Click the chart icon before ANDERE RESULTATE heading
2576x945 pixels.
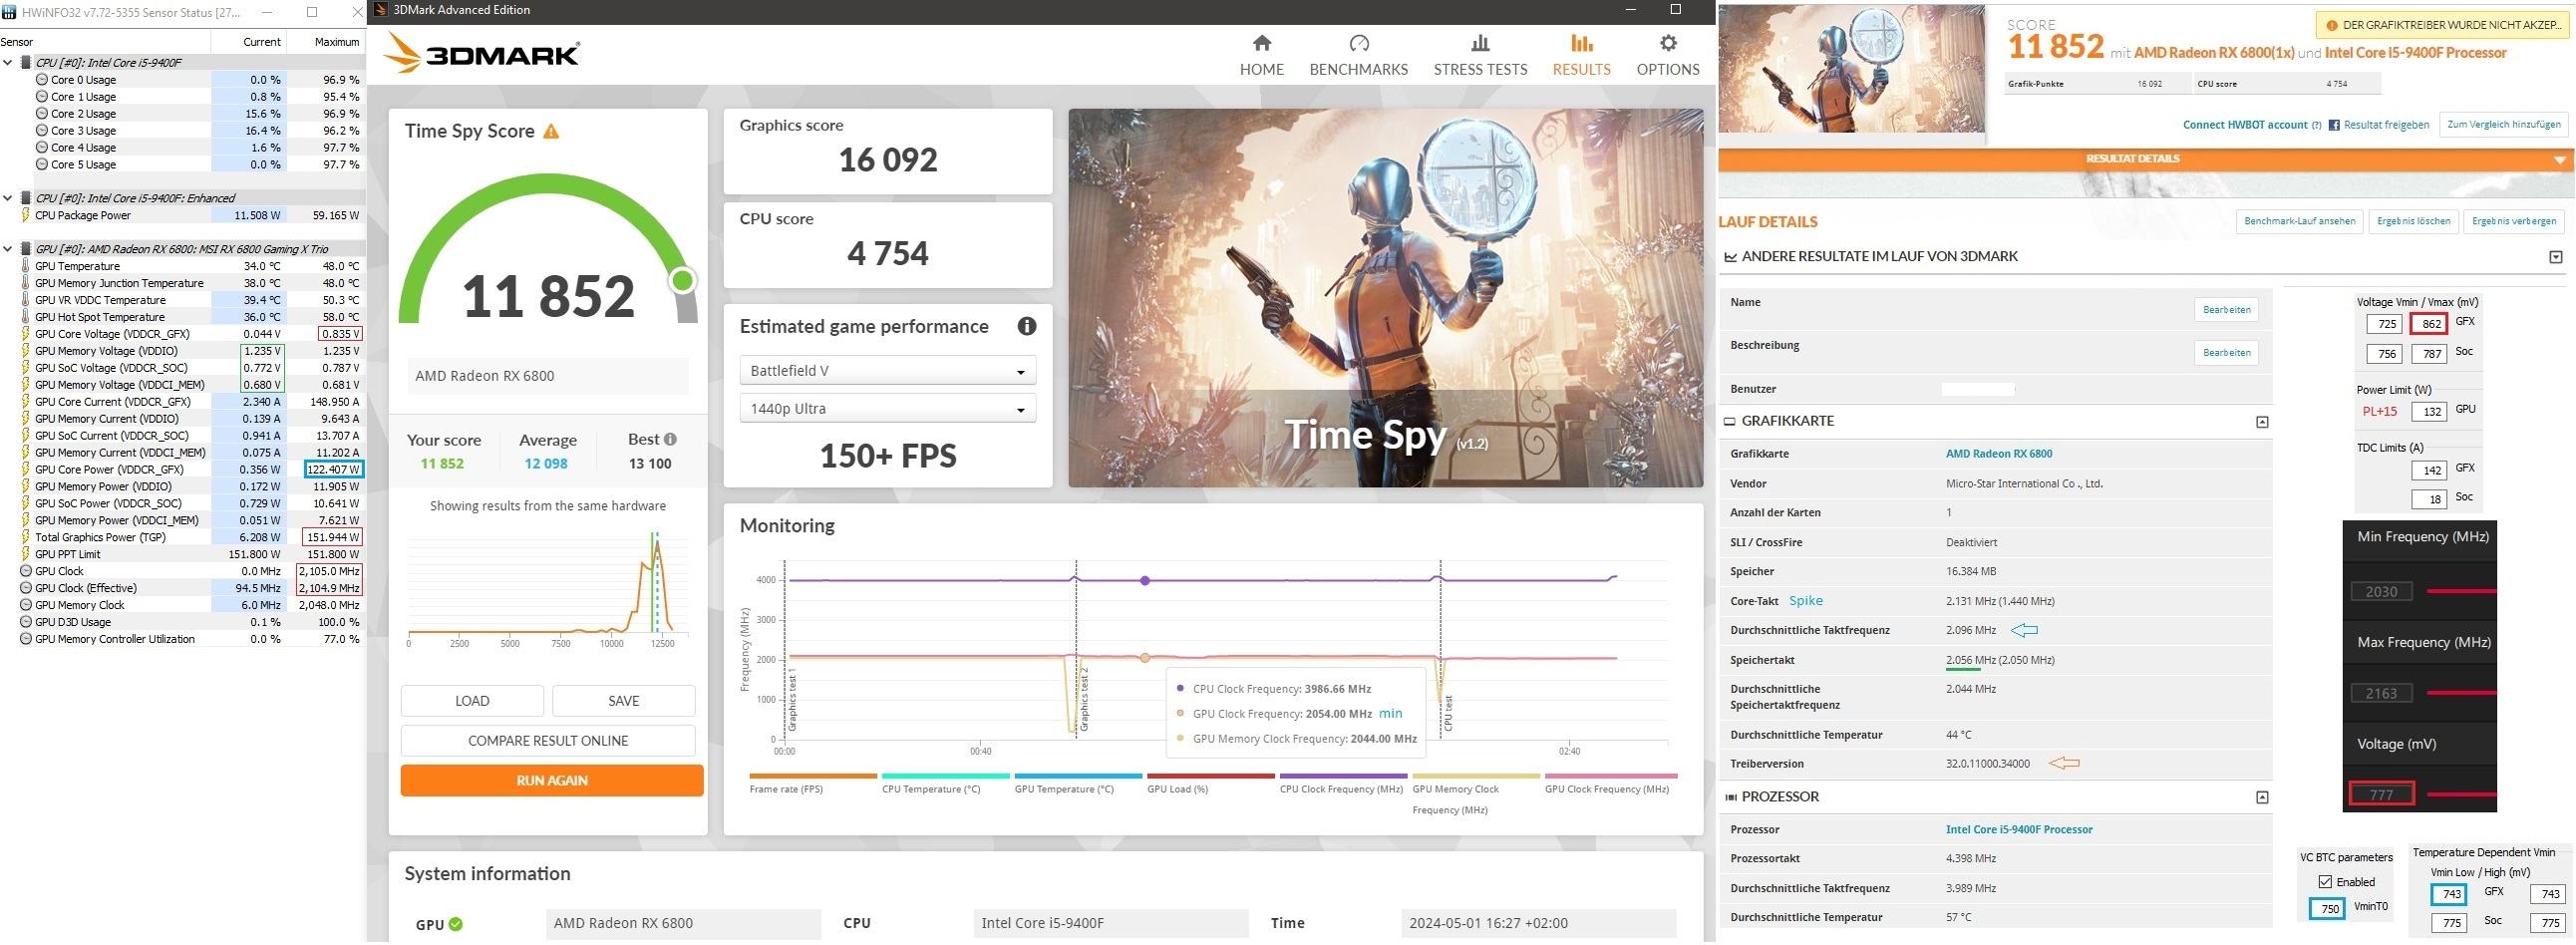pos(1730,257)
